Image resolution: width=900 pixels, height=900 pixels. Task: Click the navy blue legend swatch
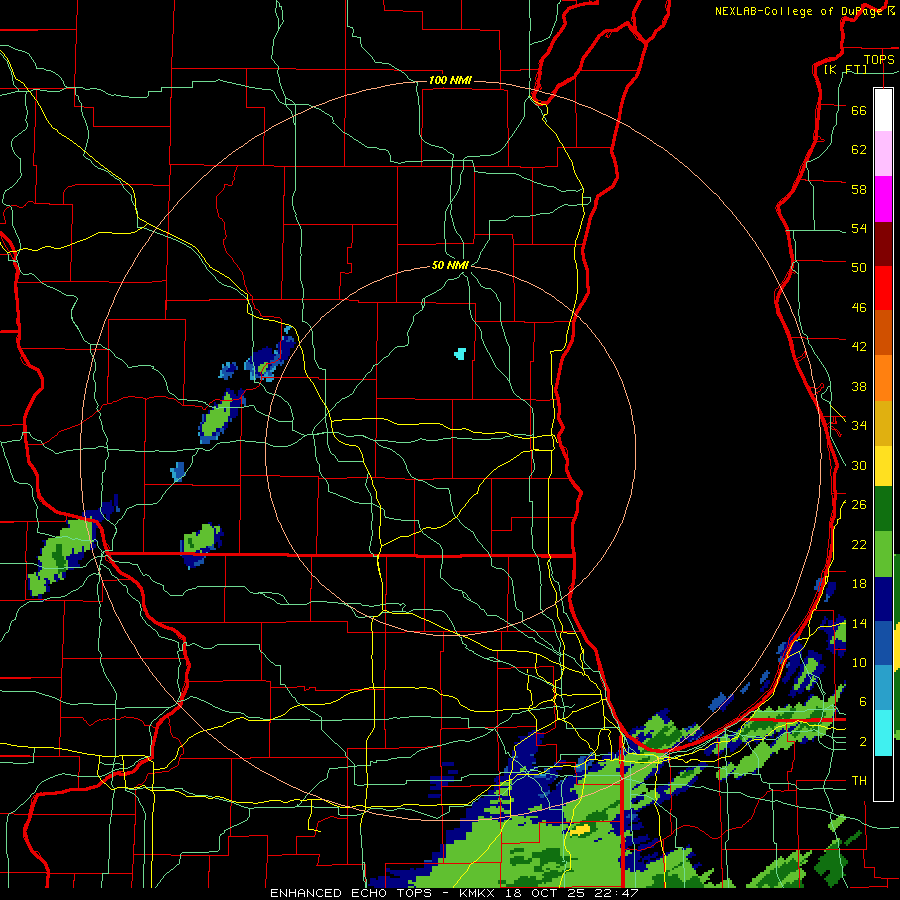(883, 599)
